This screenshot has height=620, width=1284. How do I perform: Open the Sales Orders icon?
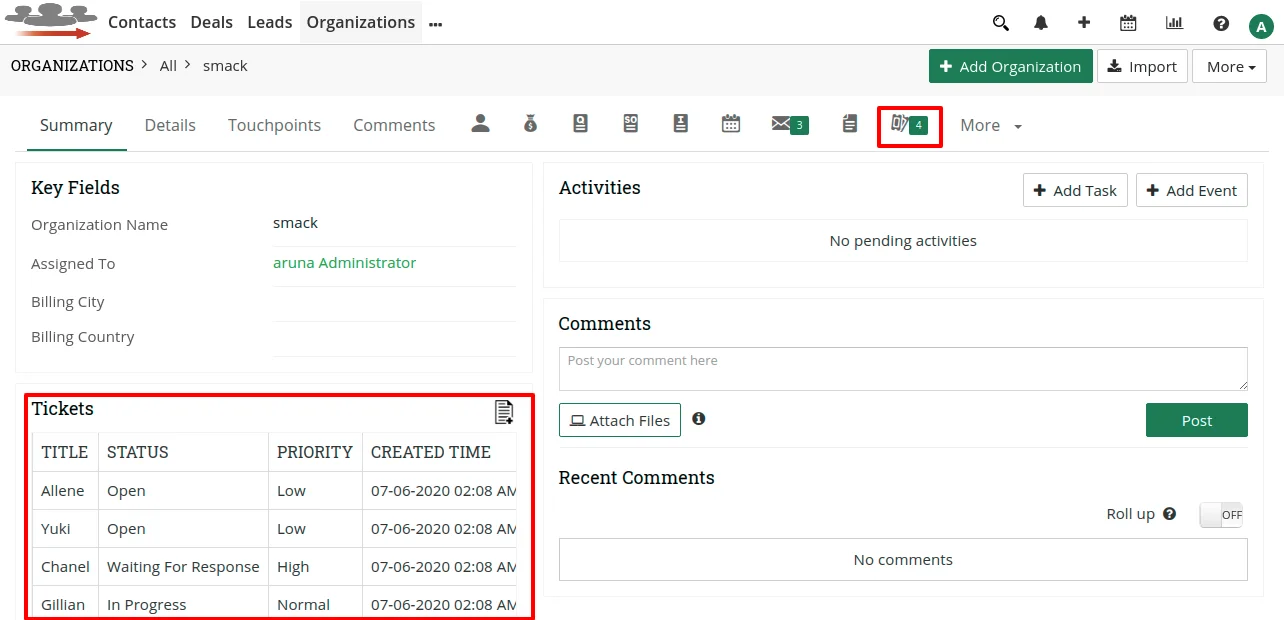(631, 123)
